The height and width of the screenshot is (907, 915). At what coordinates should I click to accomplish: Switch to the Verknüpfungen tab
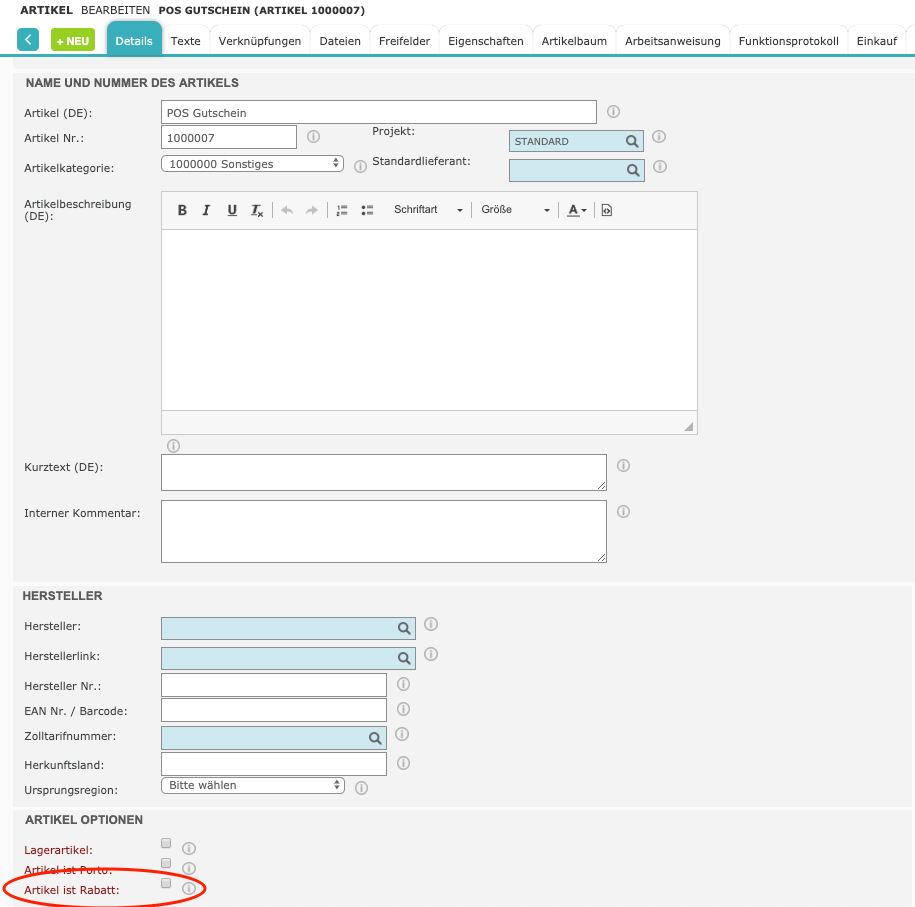(260, 41)
